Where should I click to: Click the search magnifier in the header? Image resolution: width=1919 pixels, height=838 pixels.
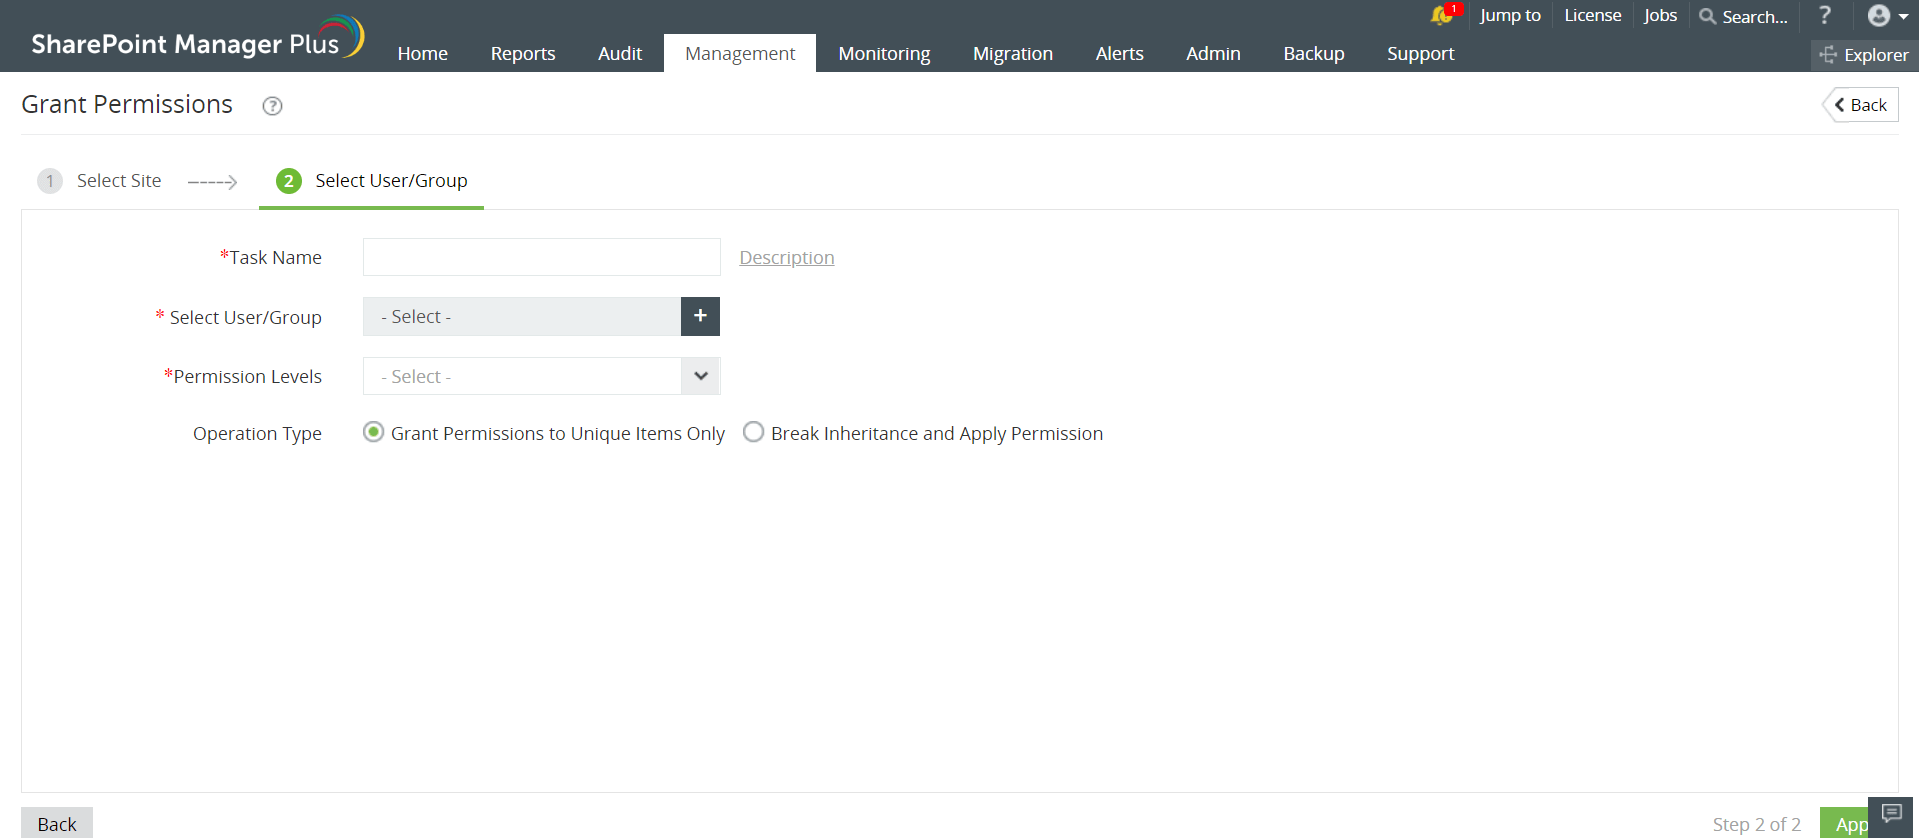[1708, 16]
